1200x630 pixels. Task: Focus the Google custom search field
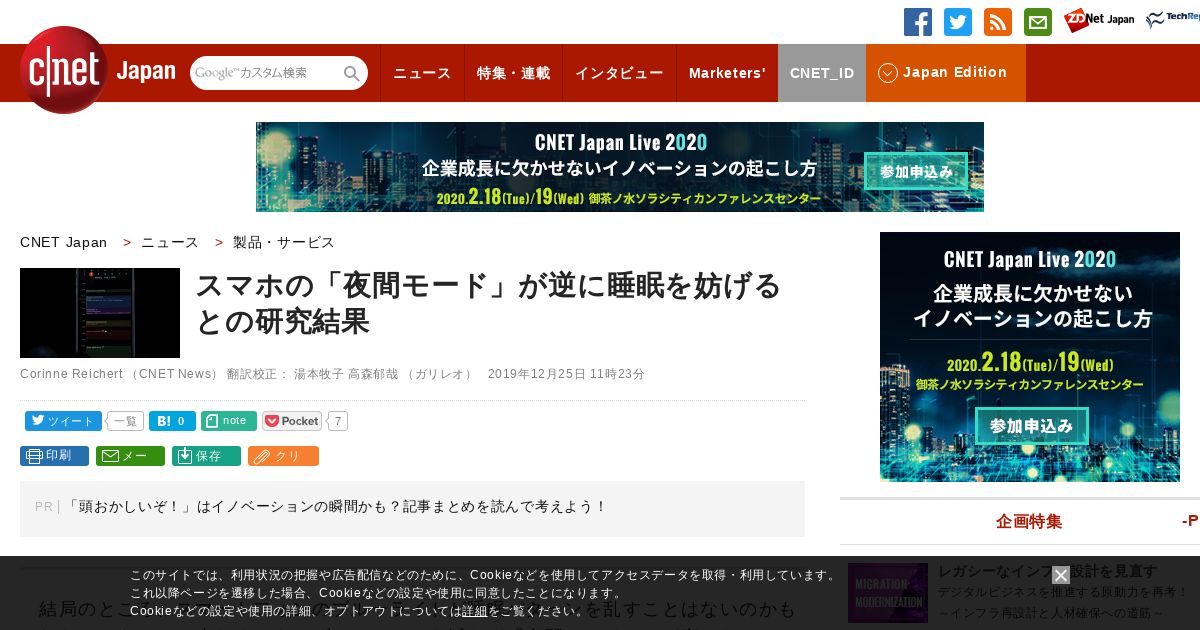(266, 73)
